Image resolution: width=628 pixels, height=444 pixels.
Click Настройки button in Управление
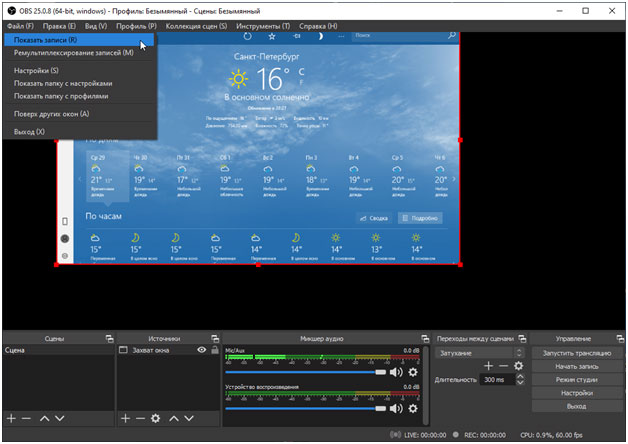[x=577, y=393]
